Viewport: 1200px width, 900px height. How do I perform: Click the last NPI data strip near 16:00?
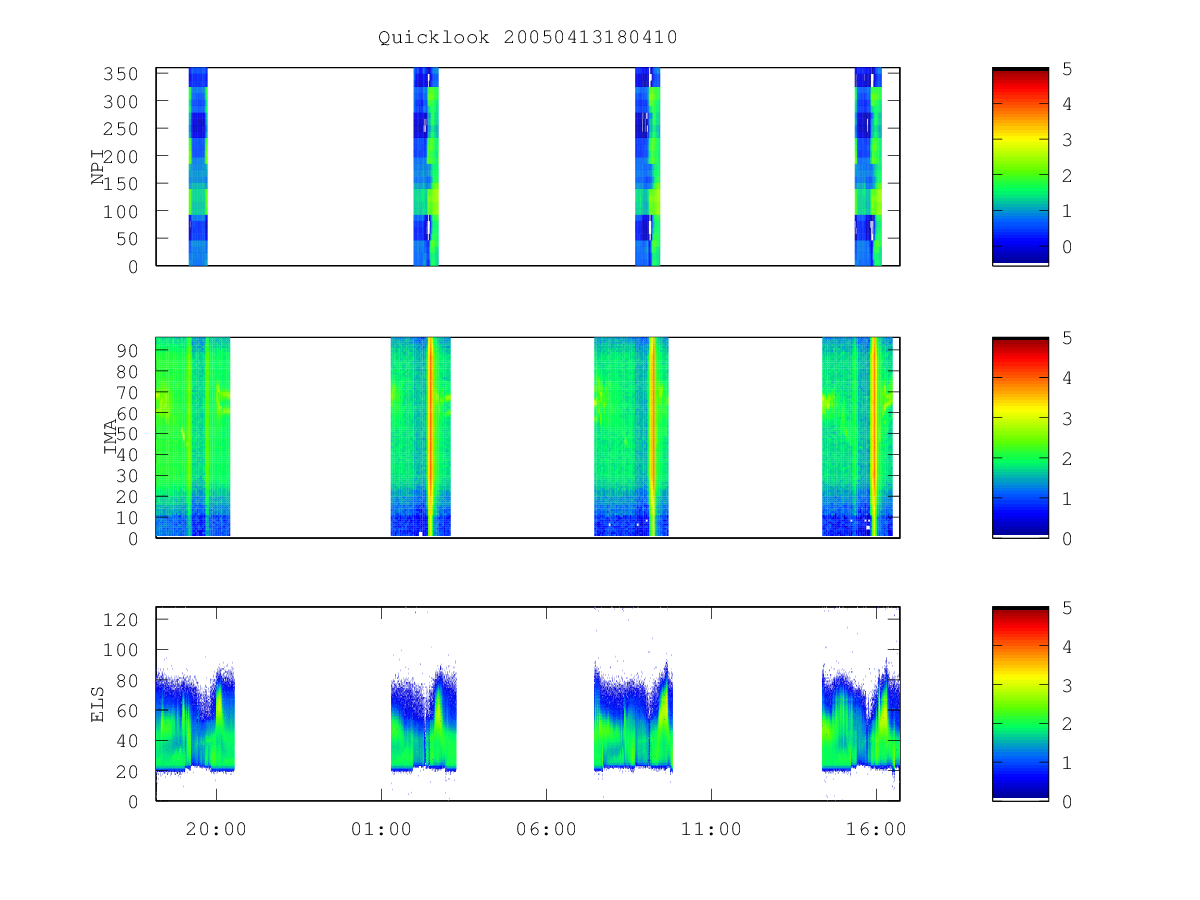tap(868, 166)
